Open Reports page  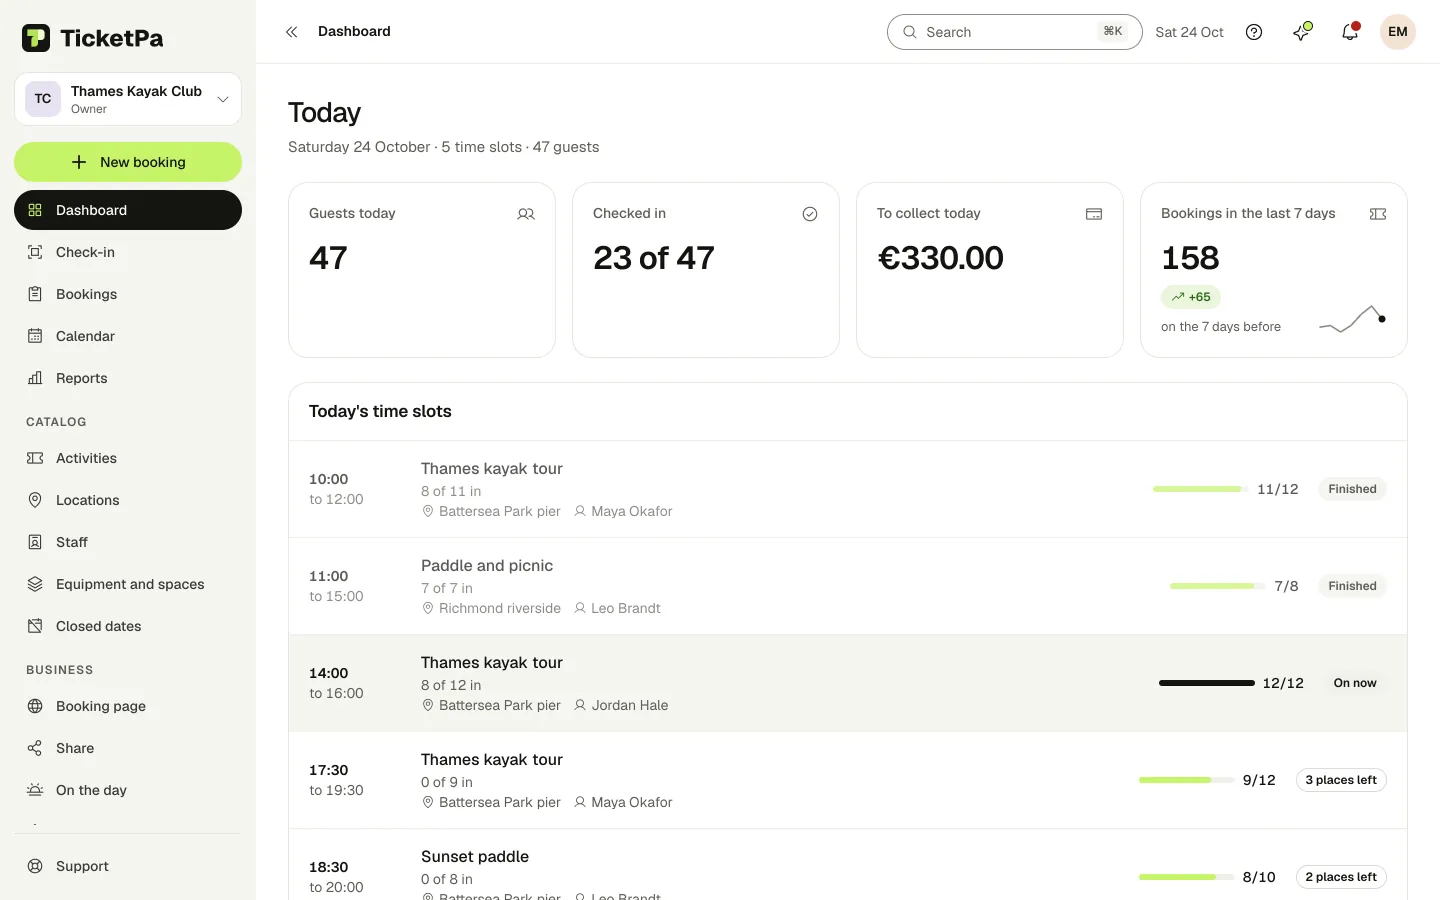pos(128,378)
